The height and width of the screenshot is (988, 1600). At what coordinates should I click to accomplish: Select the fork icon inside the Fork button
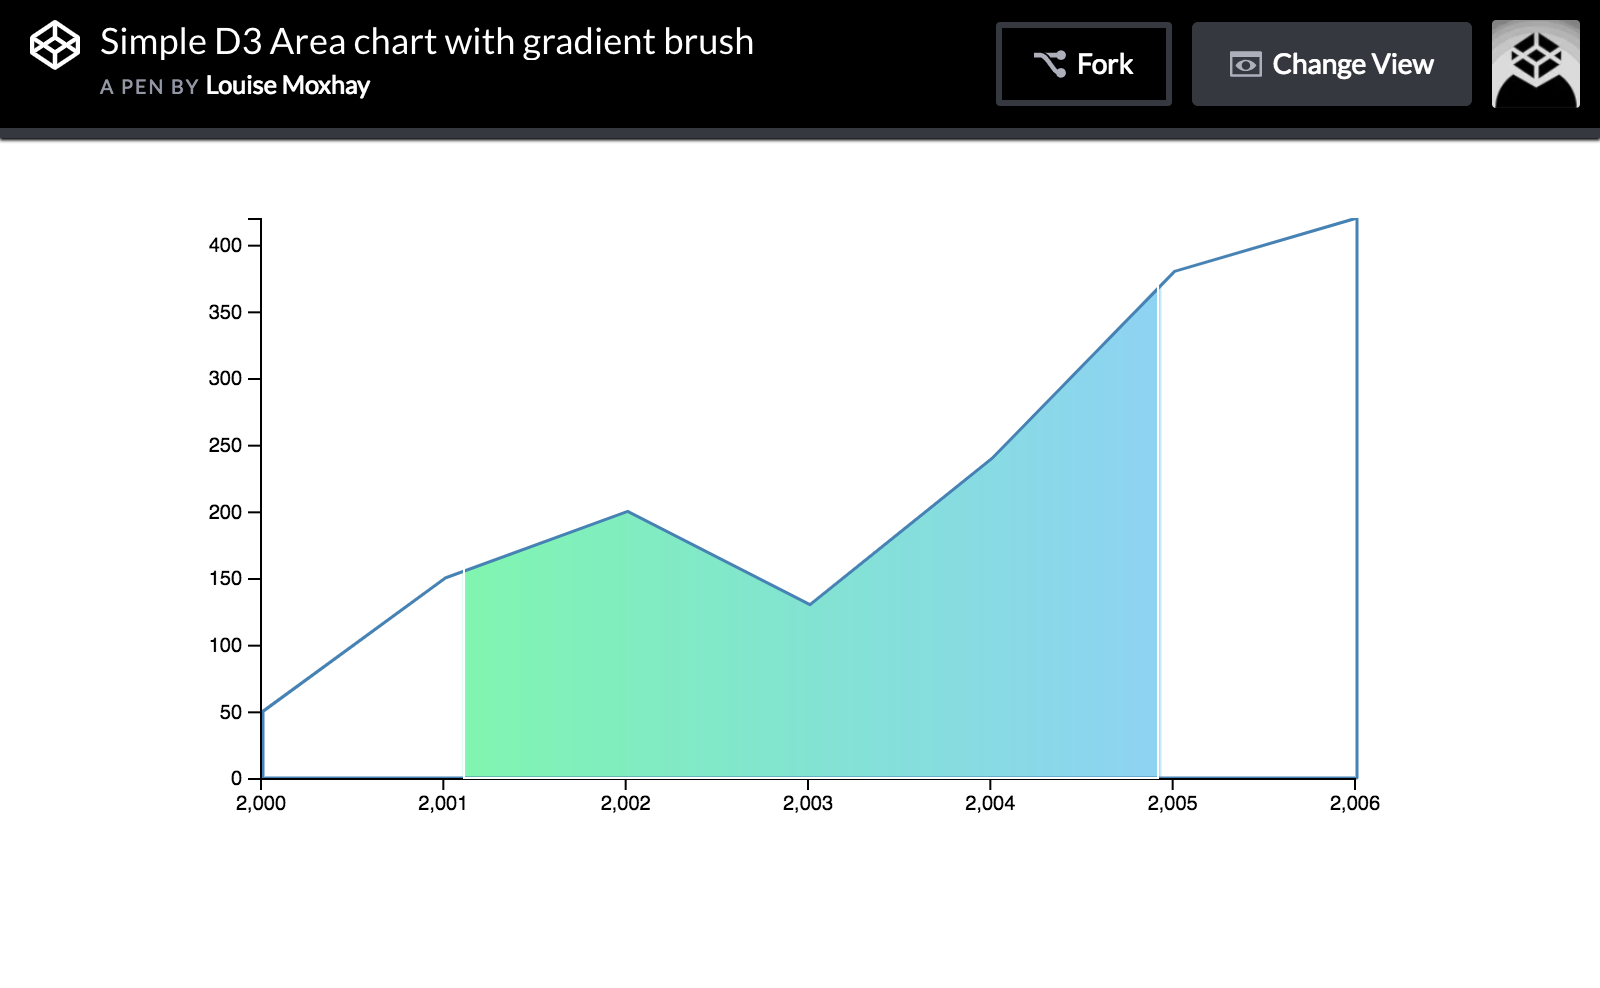pyautogui.click(x=1048, y=63)
